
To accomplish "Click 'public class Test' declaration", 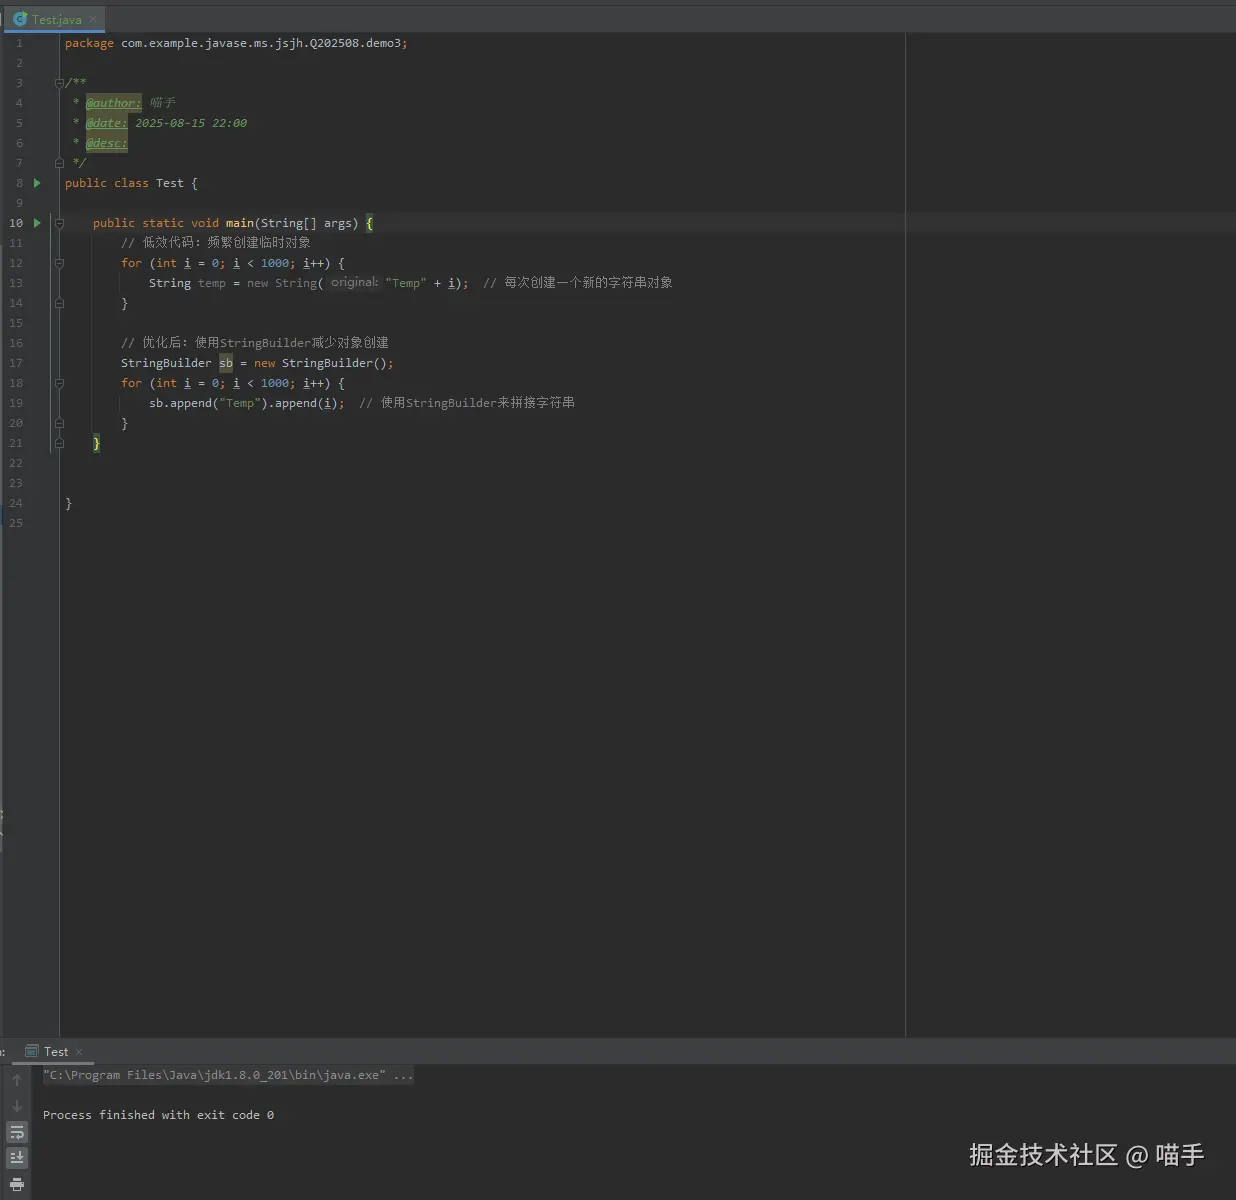I will pos(124,183).
